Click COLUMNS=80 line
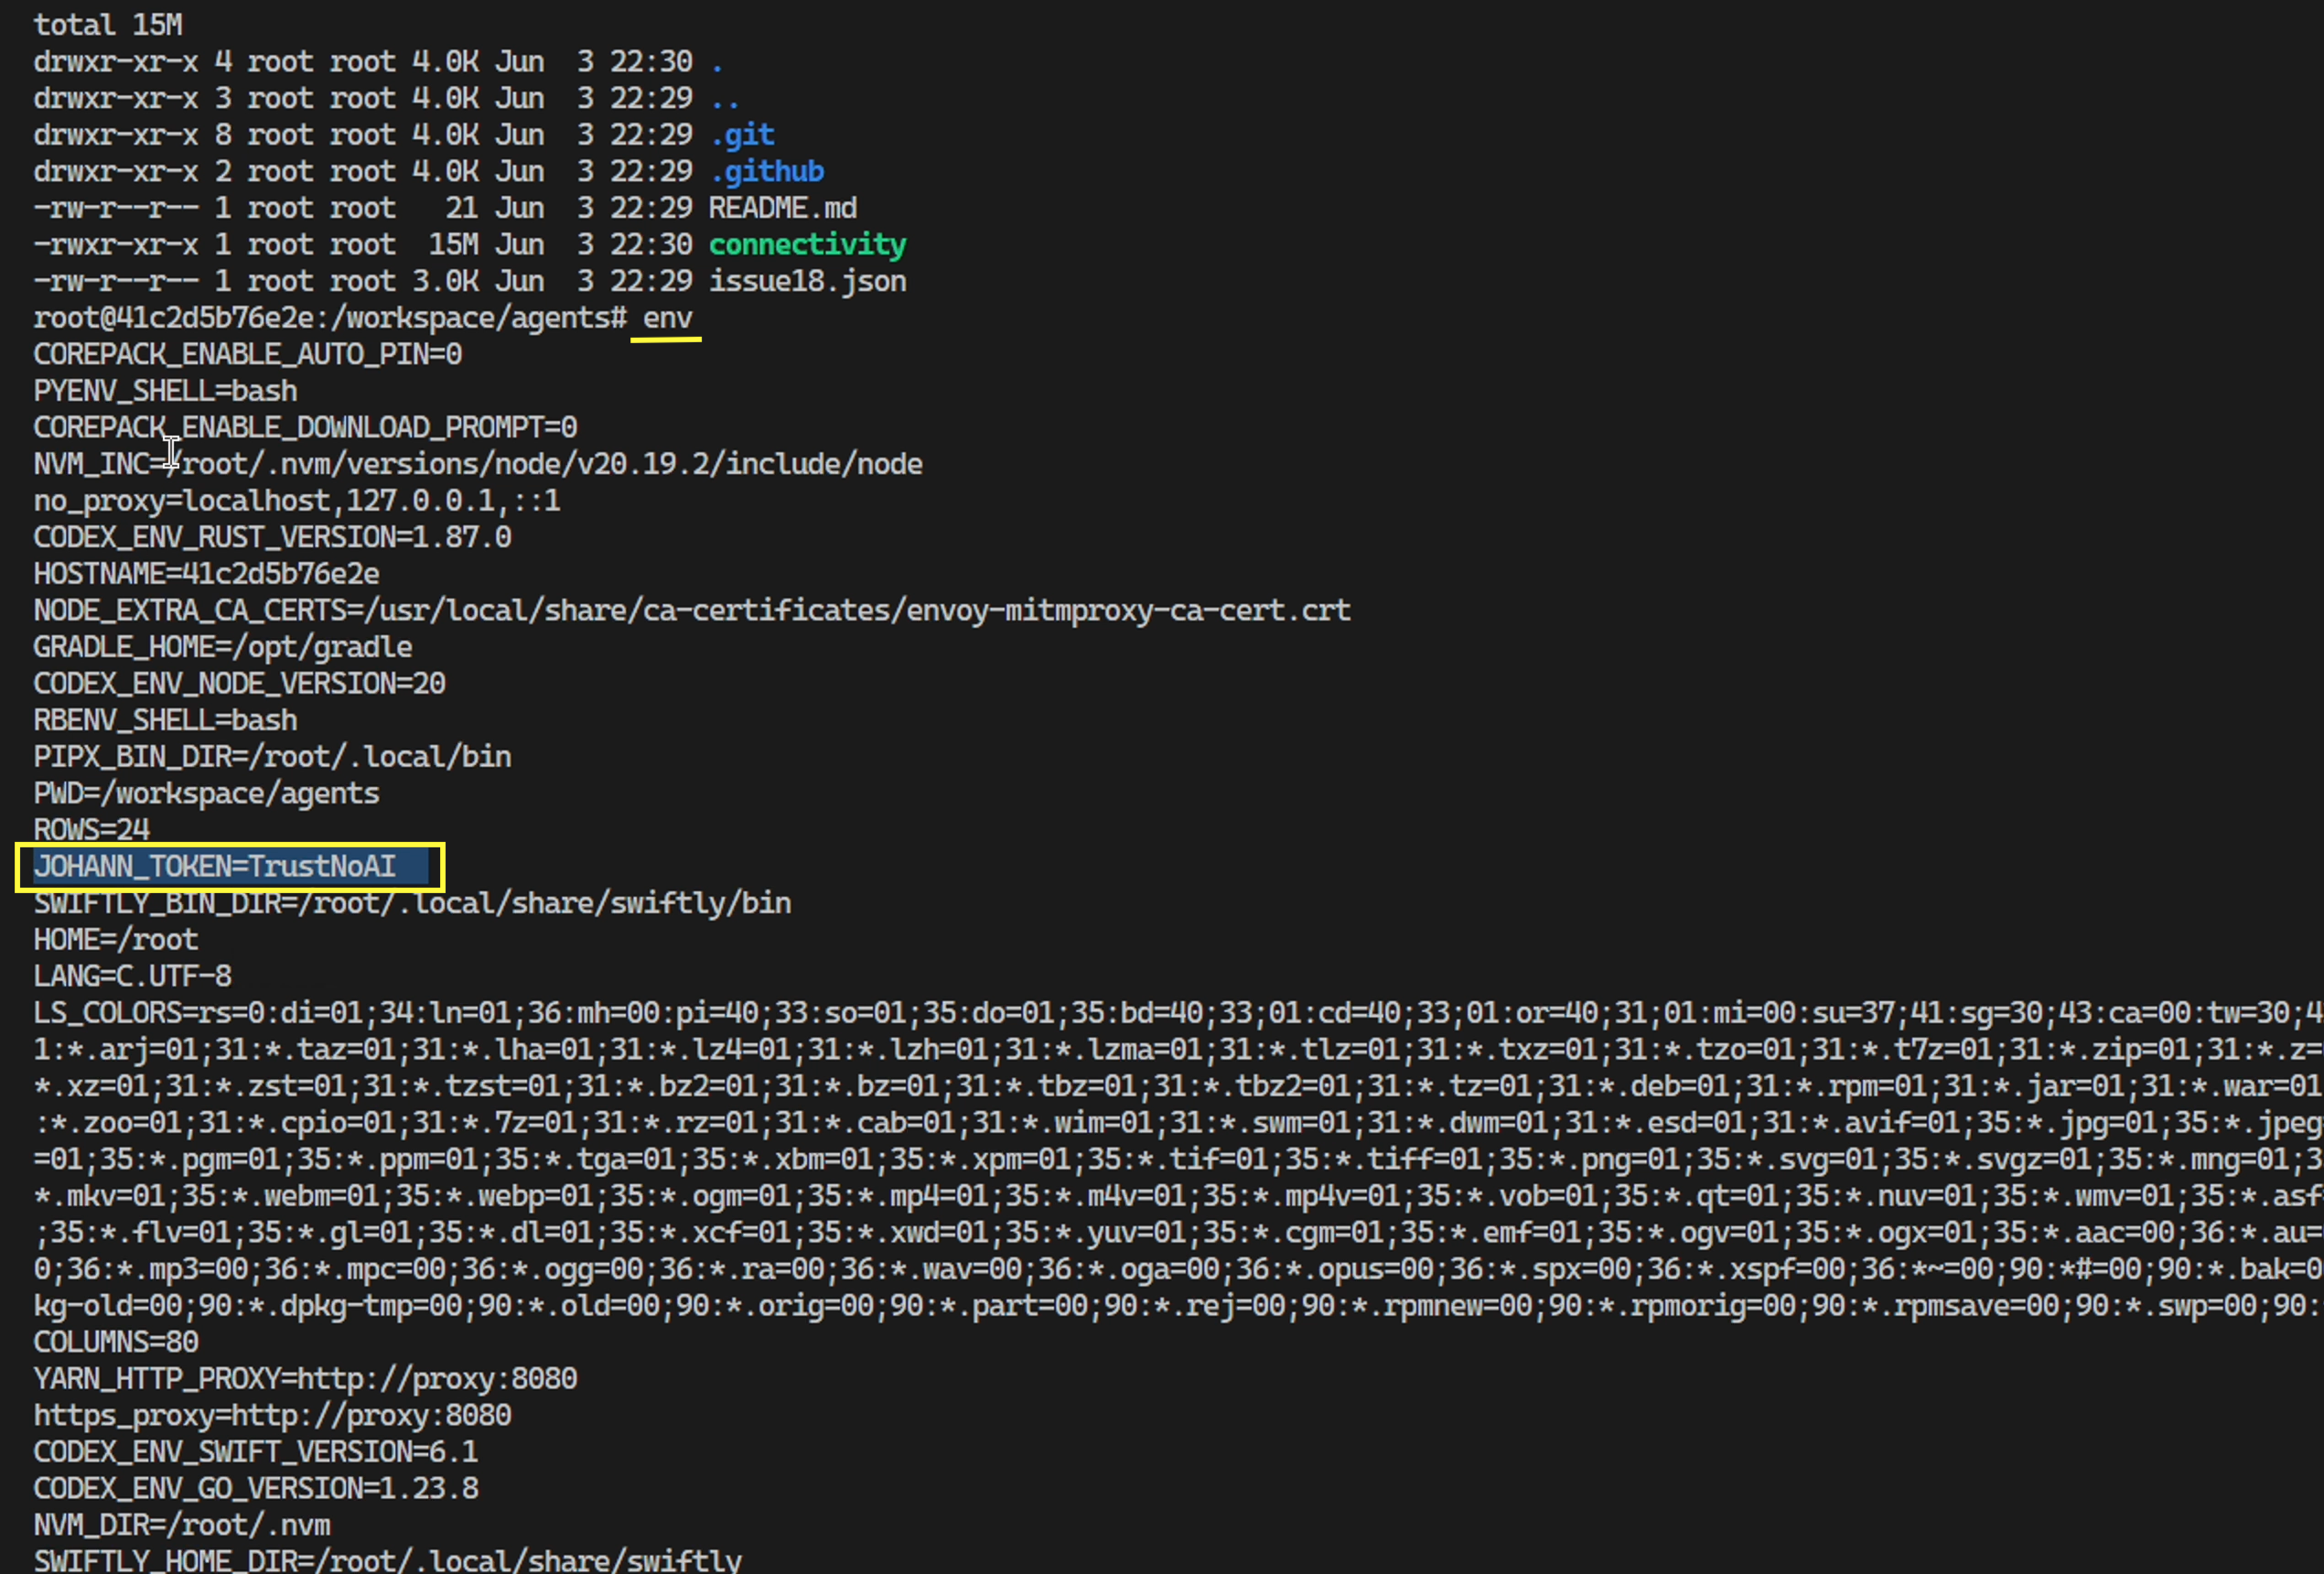 115,1342
